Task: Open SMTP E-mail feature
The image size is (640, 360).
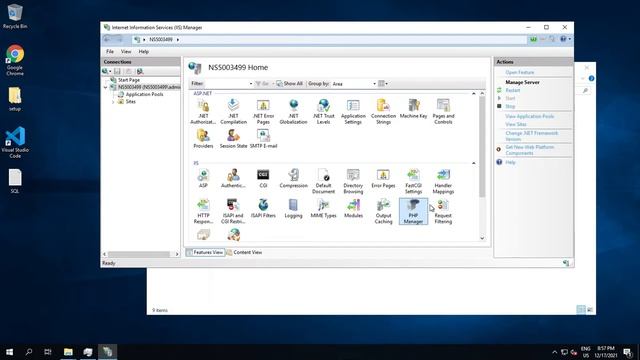Action: pyautogui.click(x=263, y=138)
